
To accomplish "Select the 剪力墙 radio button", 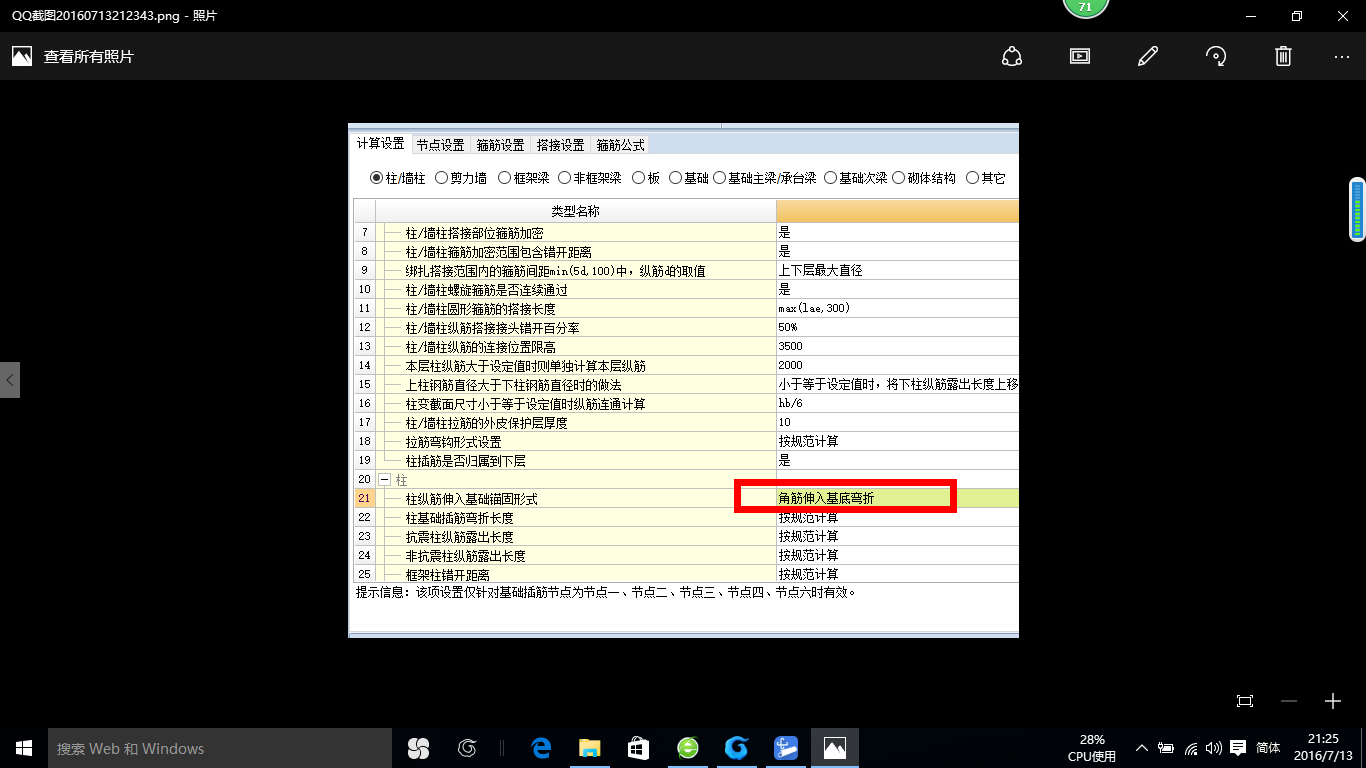I will pos(441,178).
